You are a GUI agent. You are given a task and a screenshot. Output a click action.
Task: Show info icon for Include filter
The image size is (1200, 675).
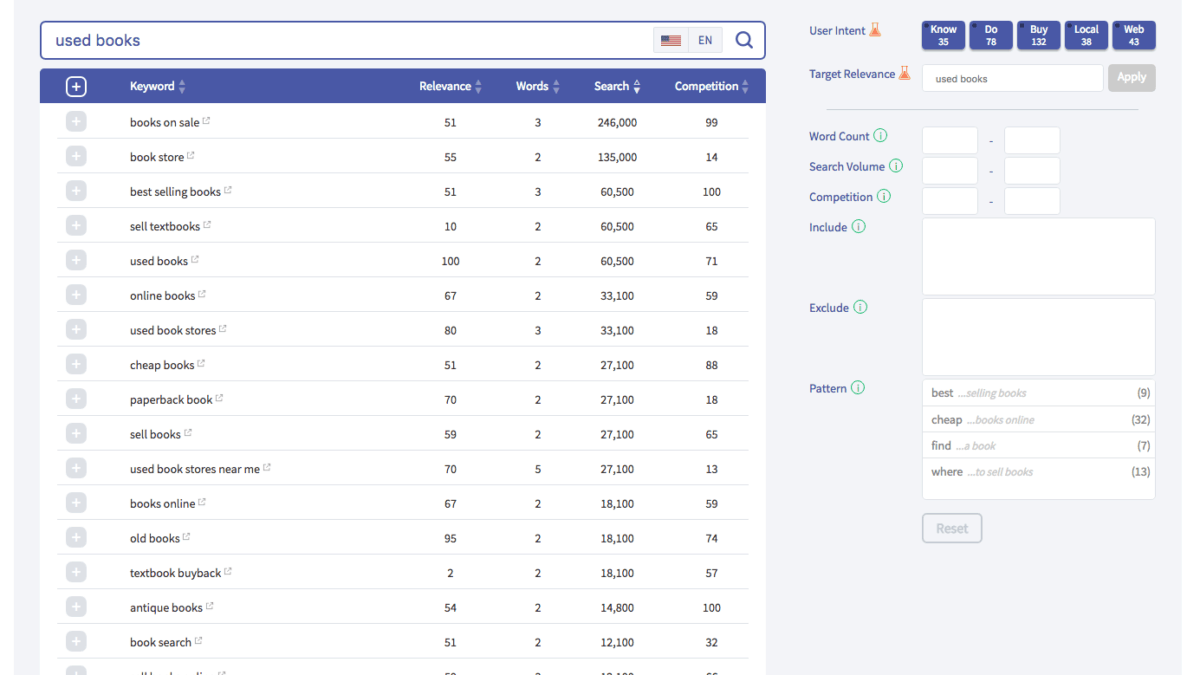tap(858, 227)
